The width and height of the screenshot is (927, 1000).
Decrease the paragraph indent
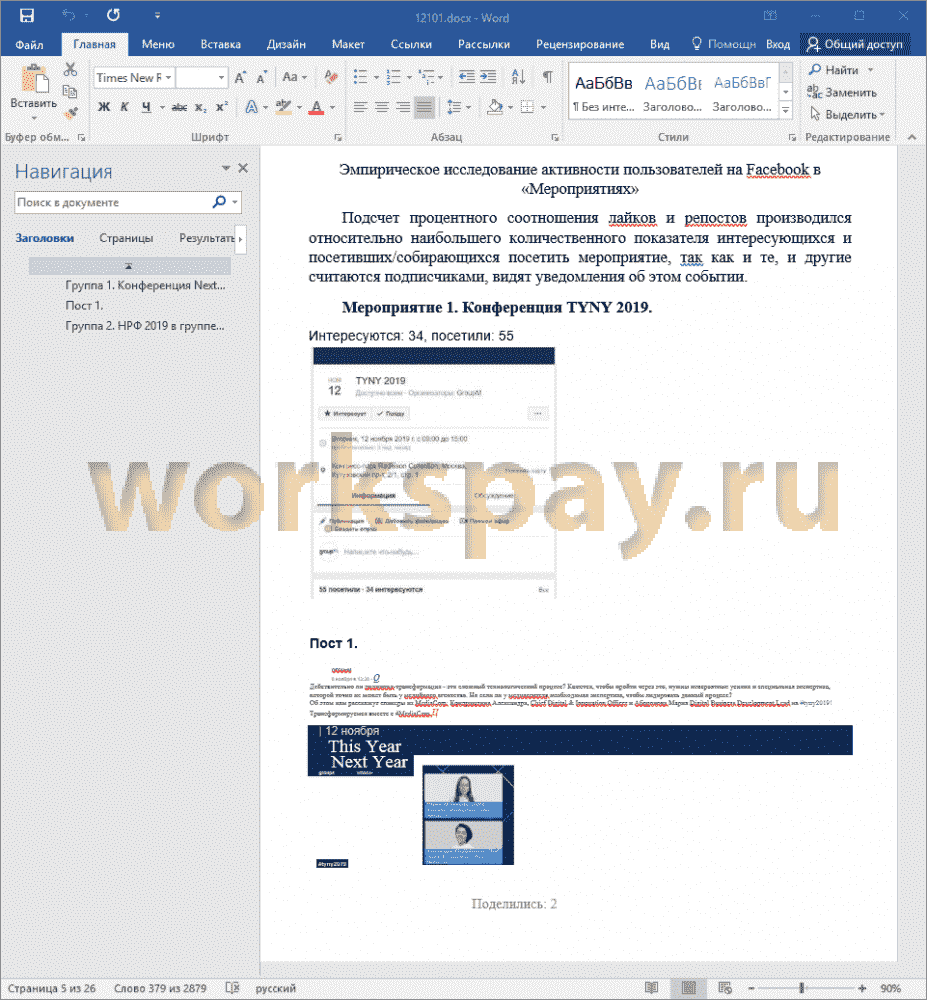pos(467,77)
